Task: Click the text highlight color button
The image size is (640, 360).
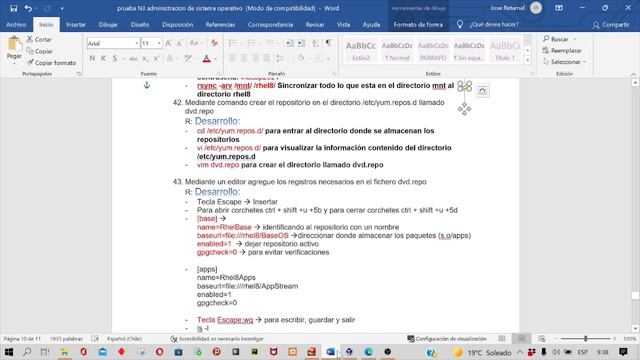Action: [187, 58]
